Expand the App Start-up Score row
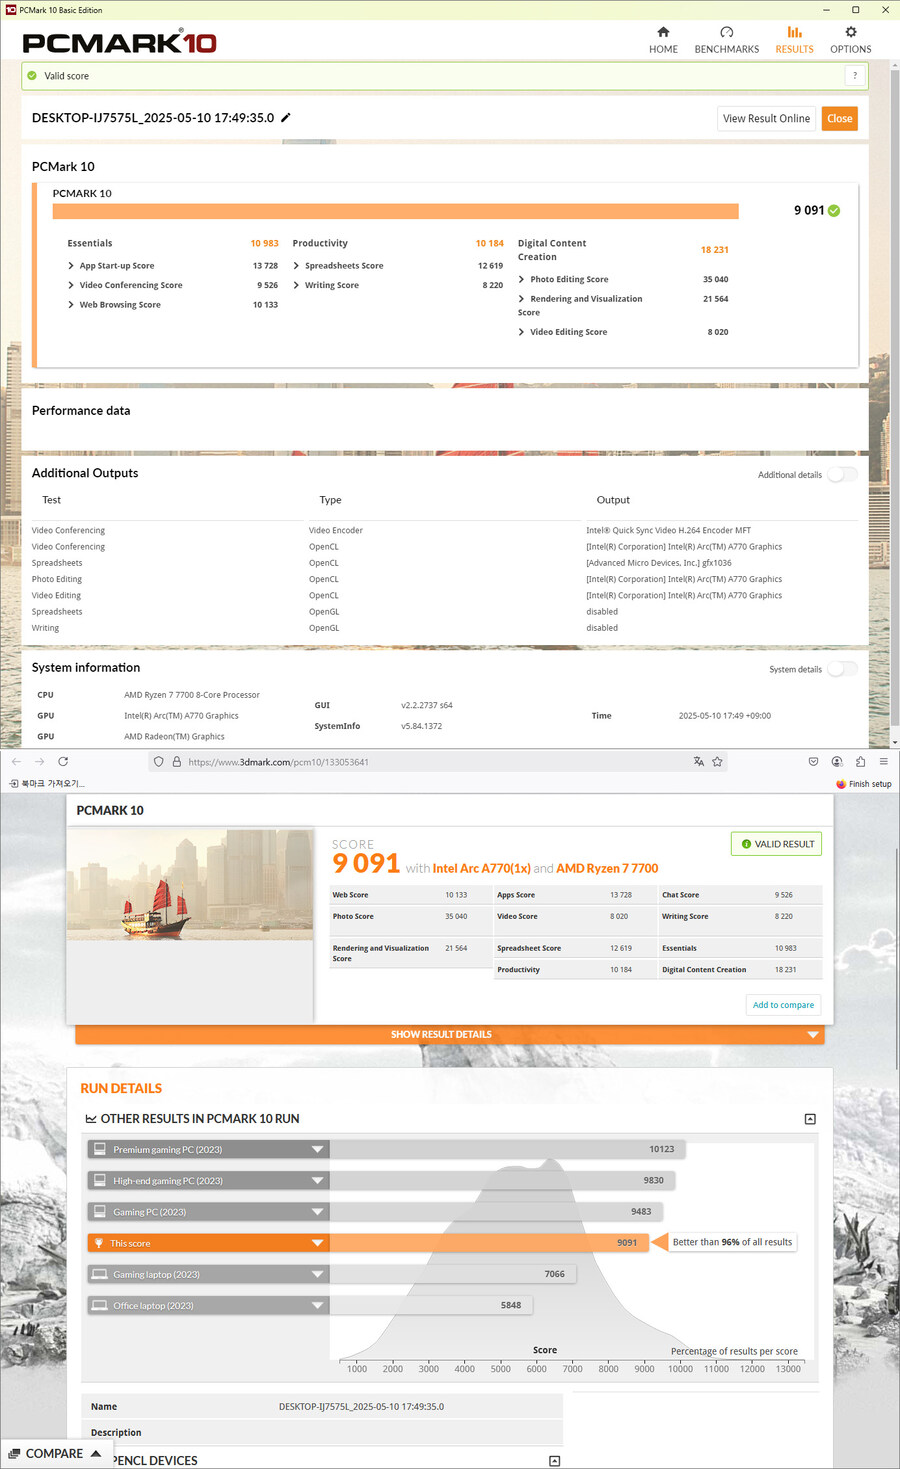 point(71,266)
